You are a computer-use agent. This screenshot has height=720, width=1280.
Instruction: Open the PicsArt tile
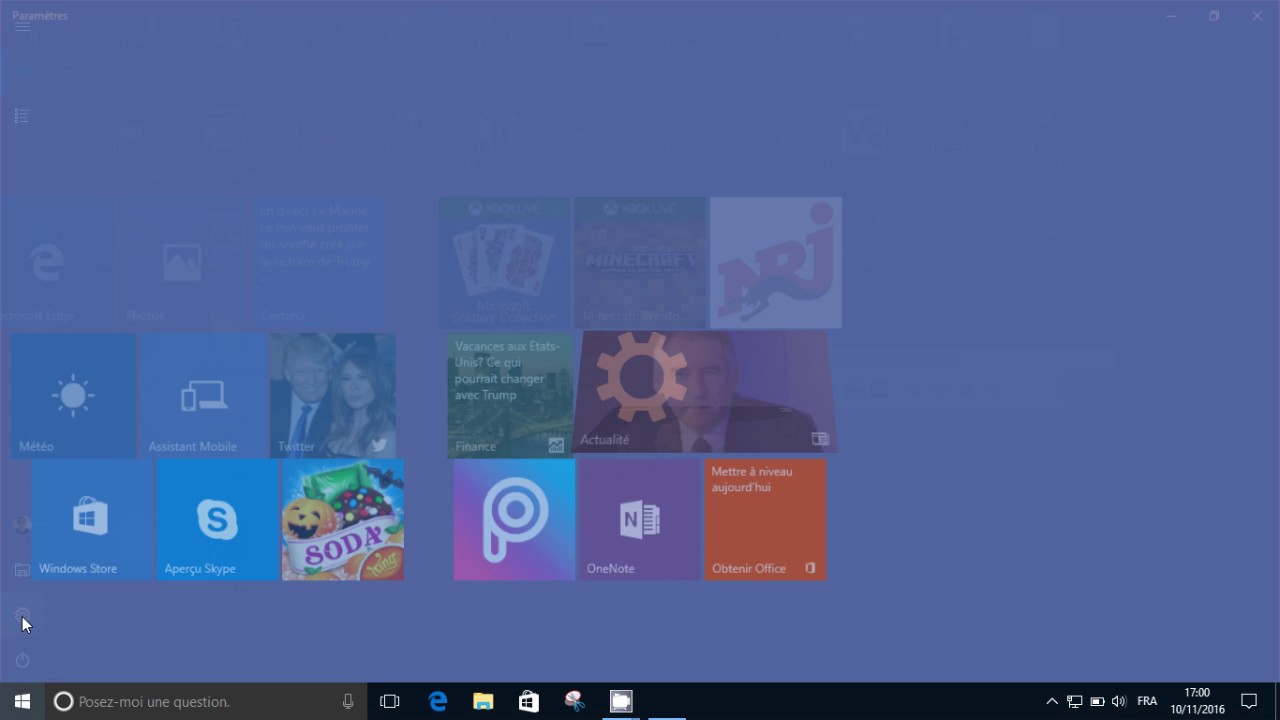[x=515, y=520]
